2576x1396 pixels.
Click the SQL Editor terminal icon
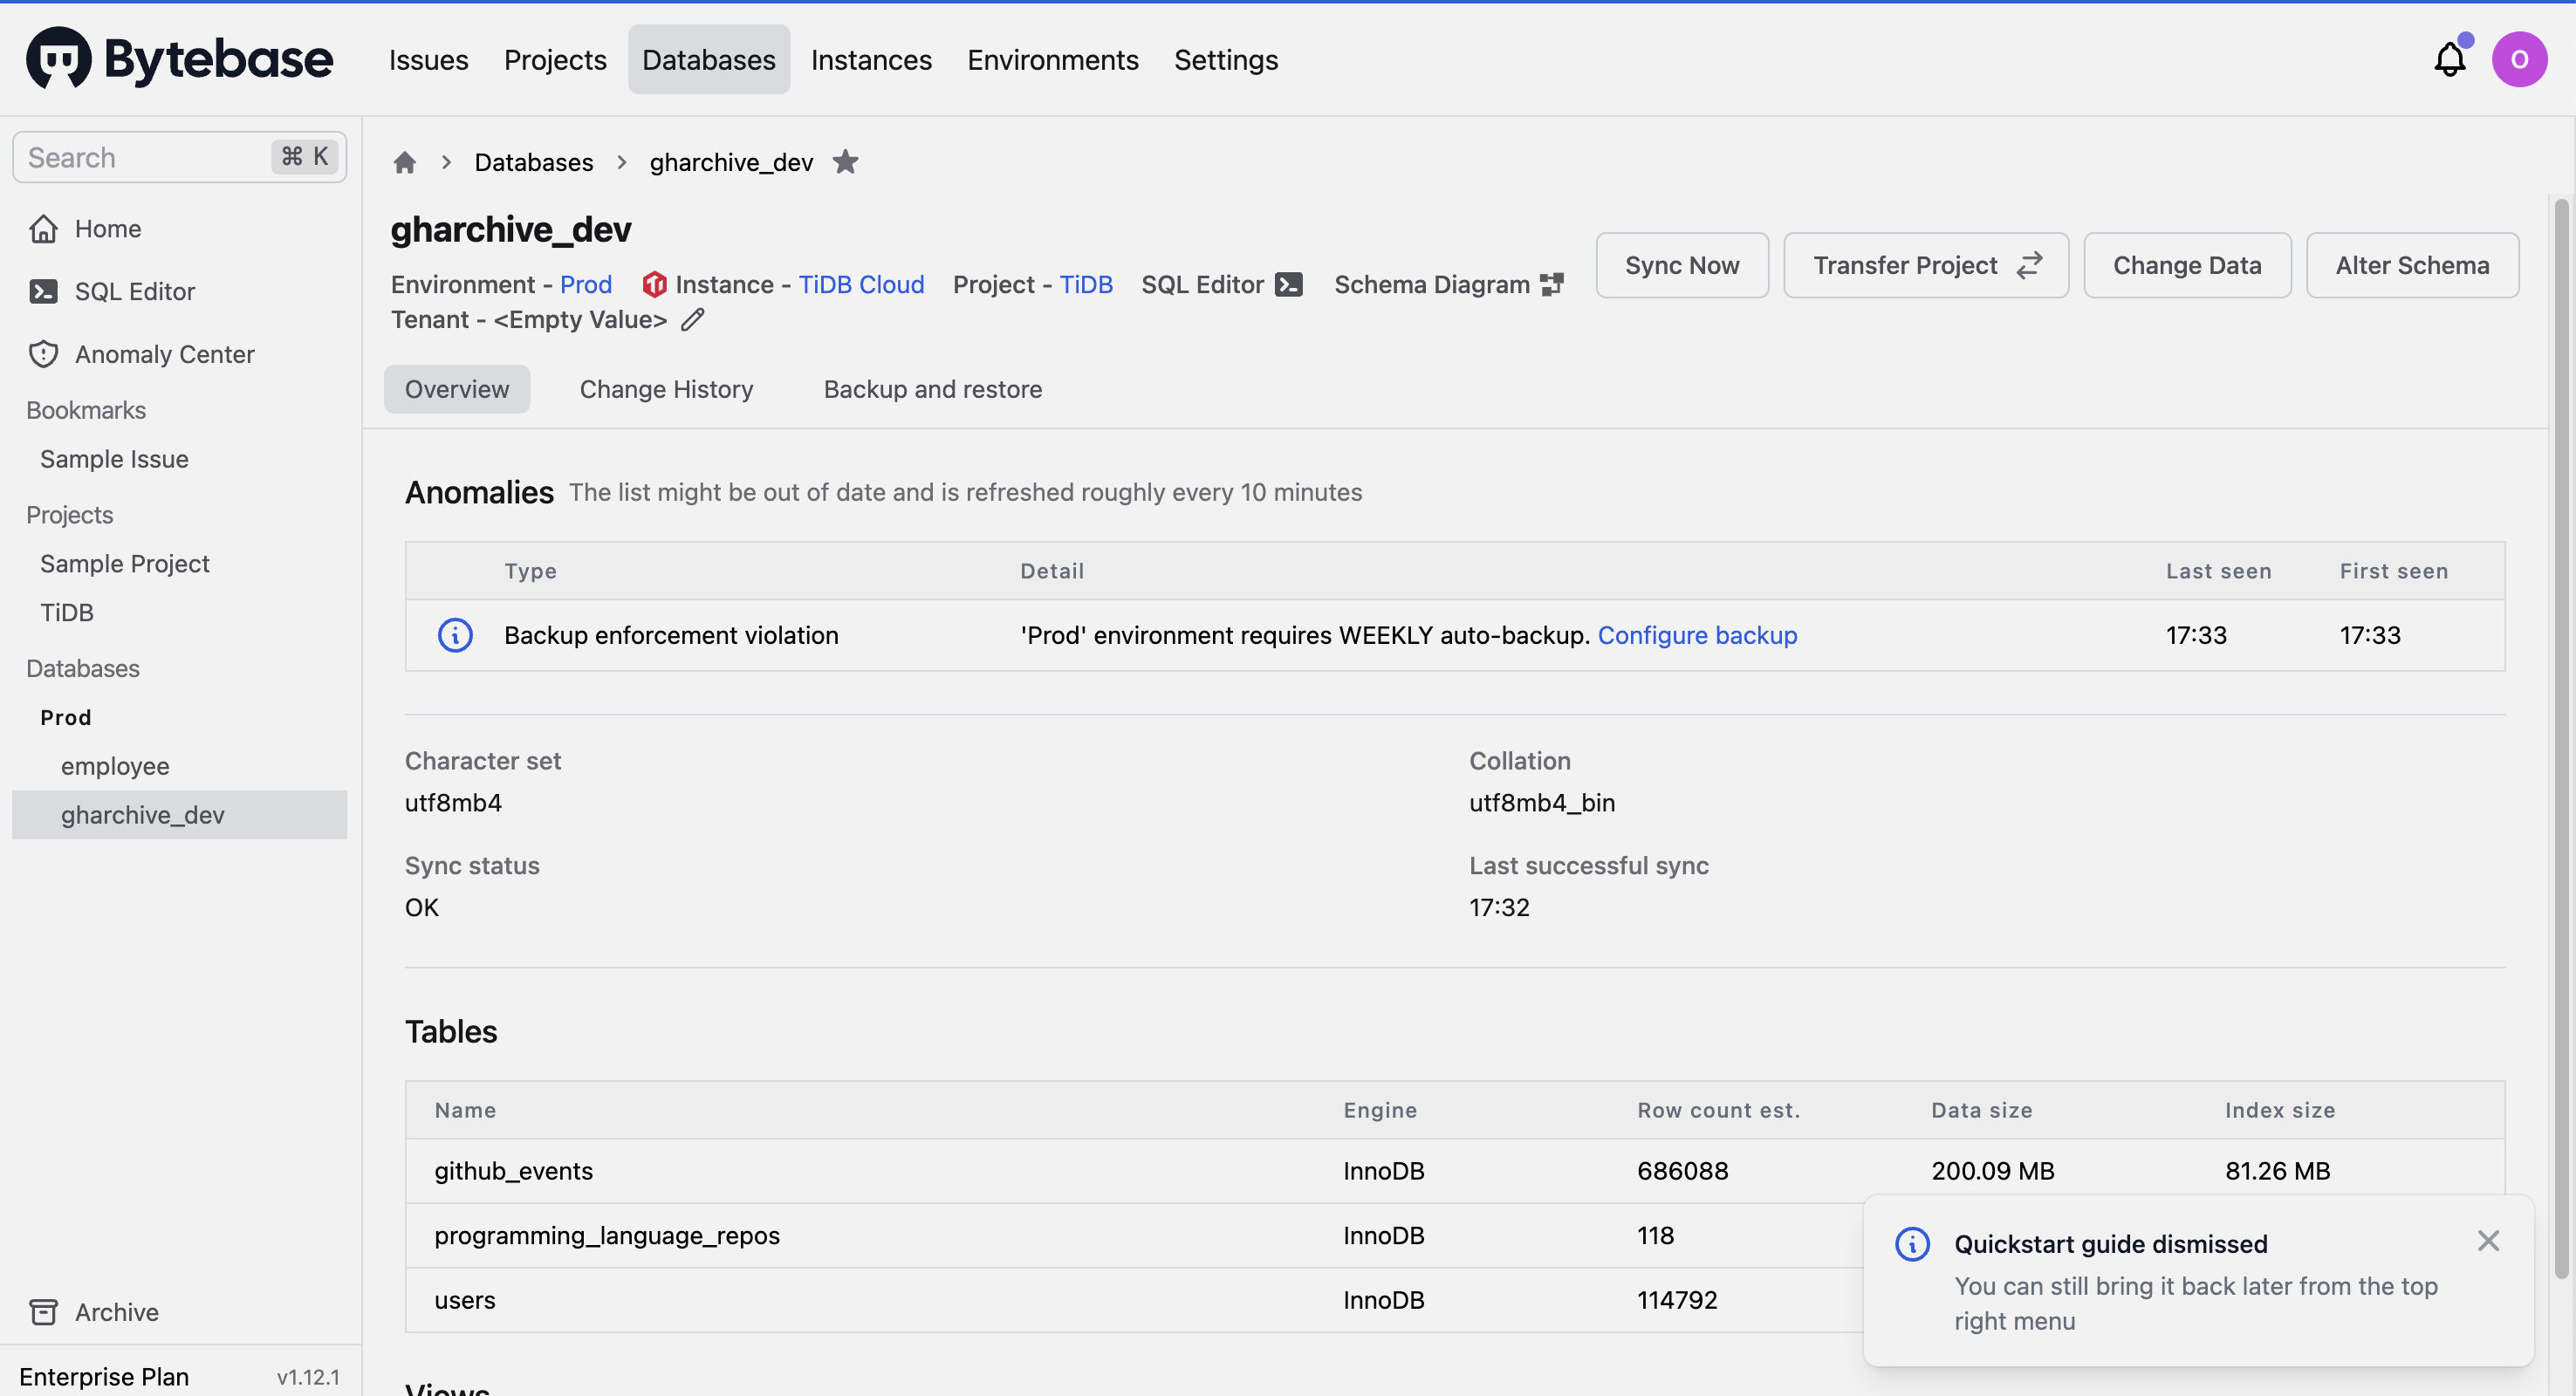coord(1289,282)
